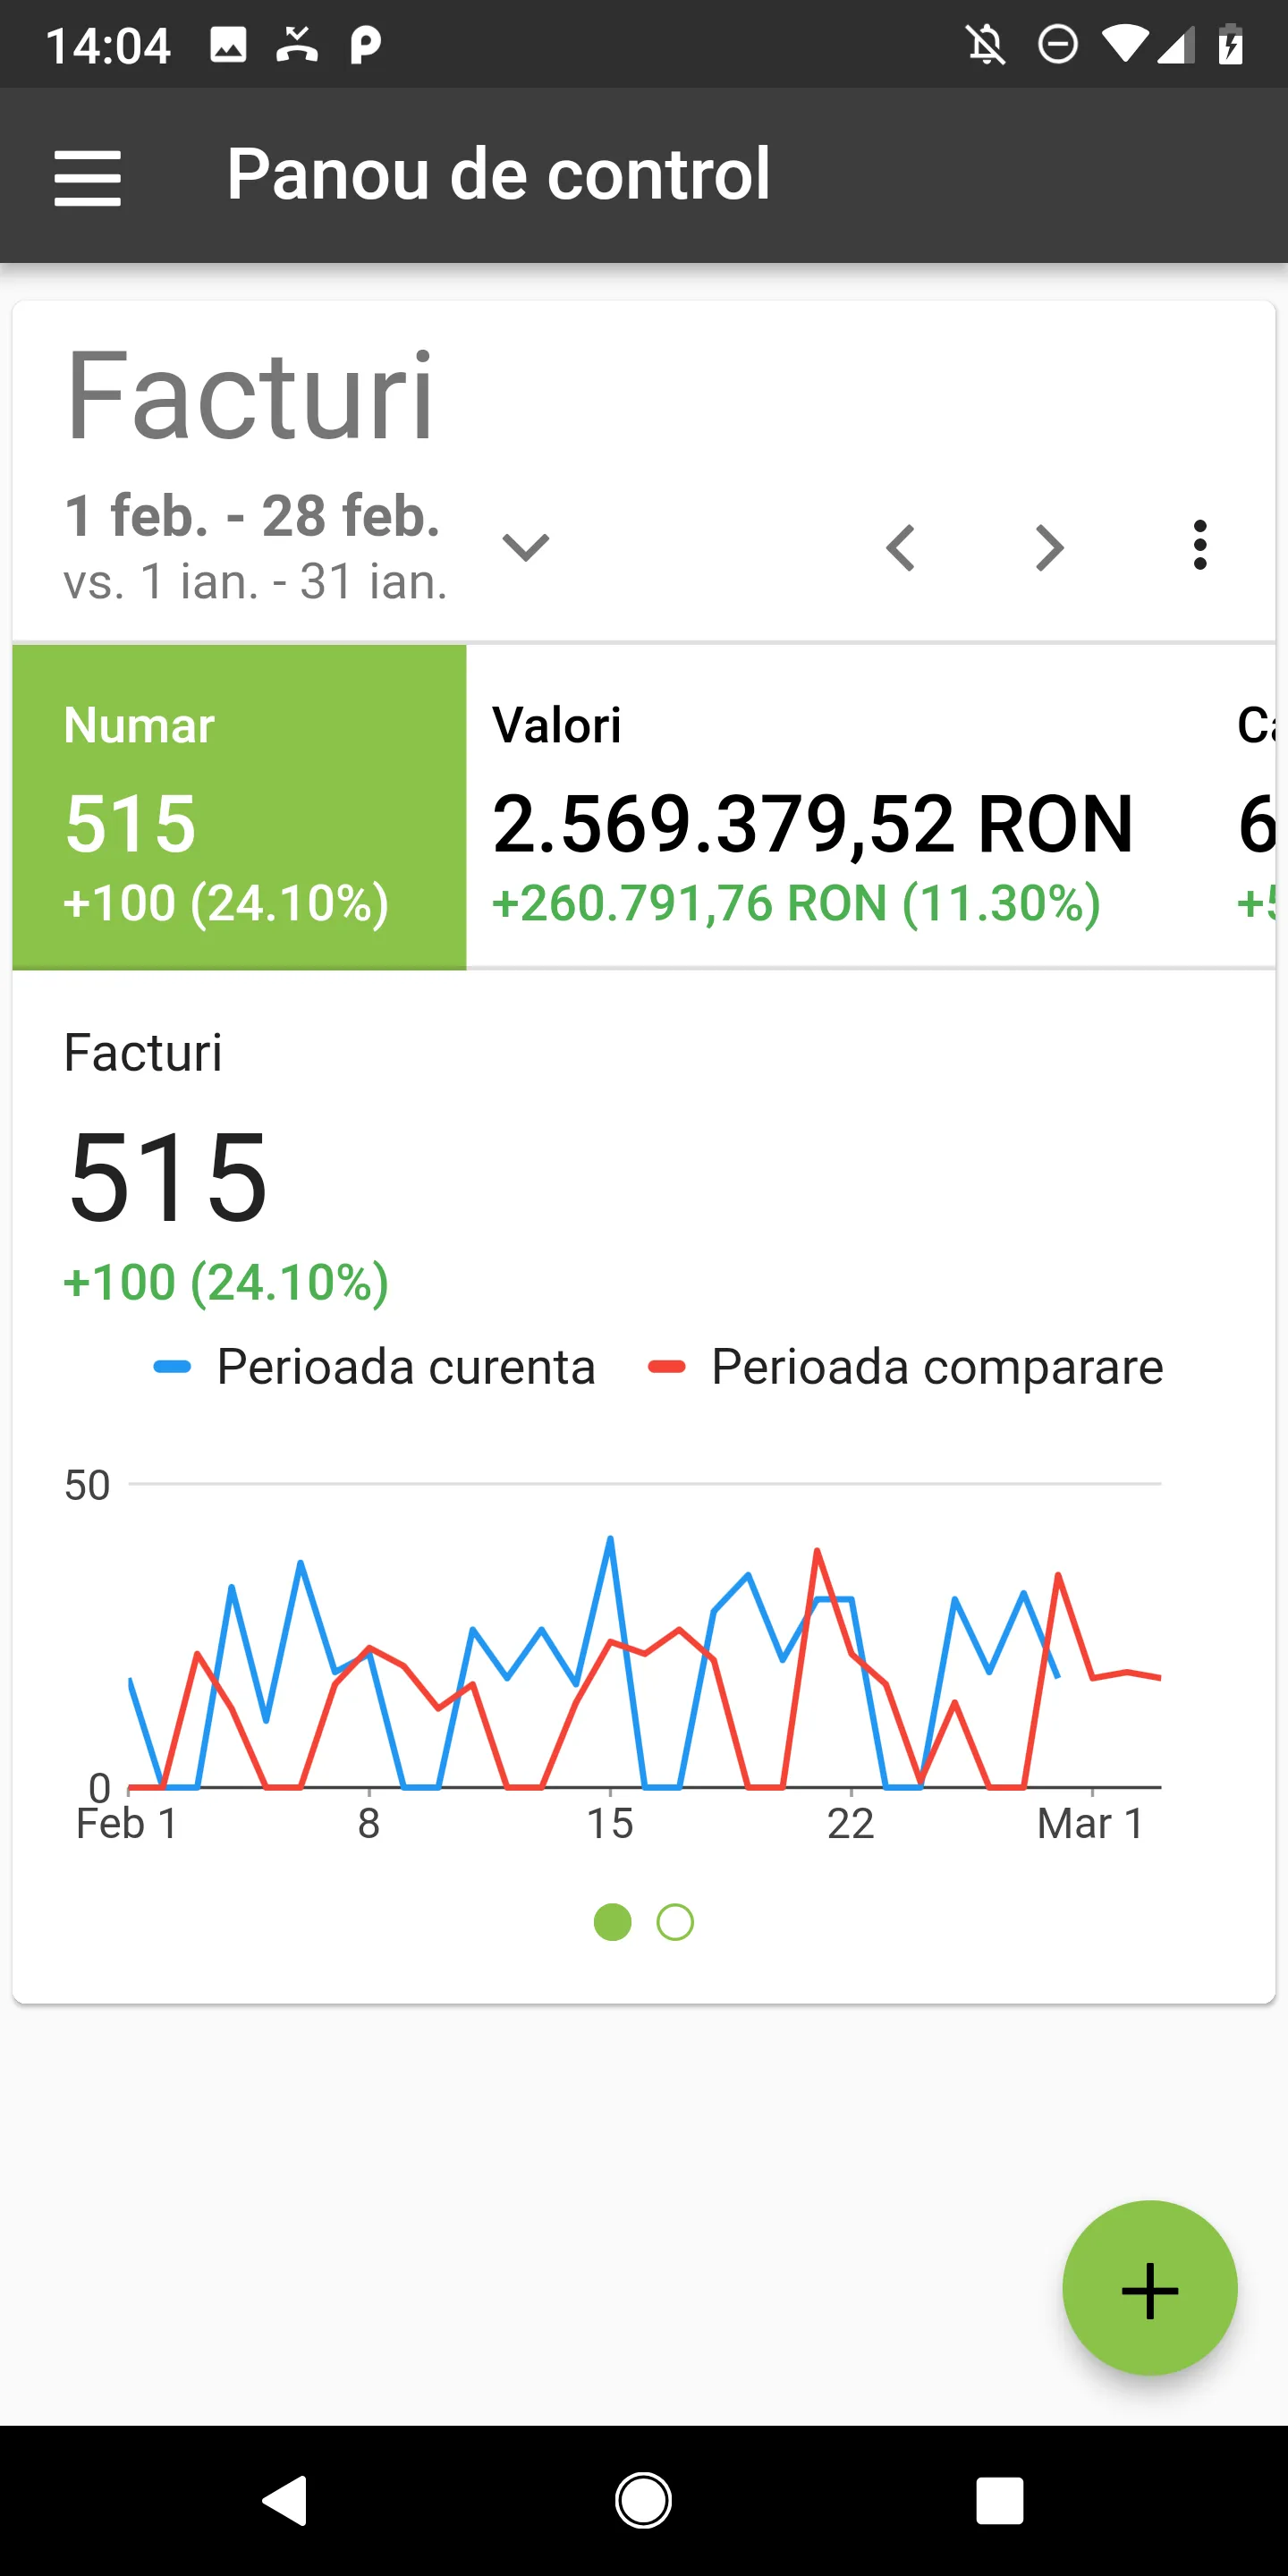Tap the image notification icon in status bar
Image resolution: width=1288 pixels, height=2576 pixels.
point(228,45)
